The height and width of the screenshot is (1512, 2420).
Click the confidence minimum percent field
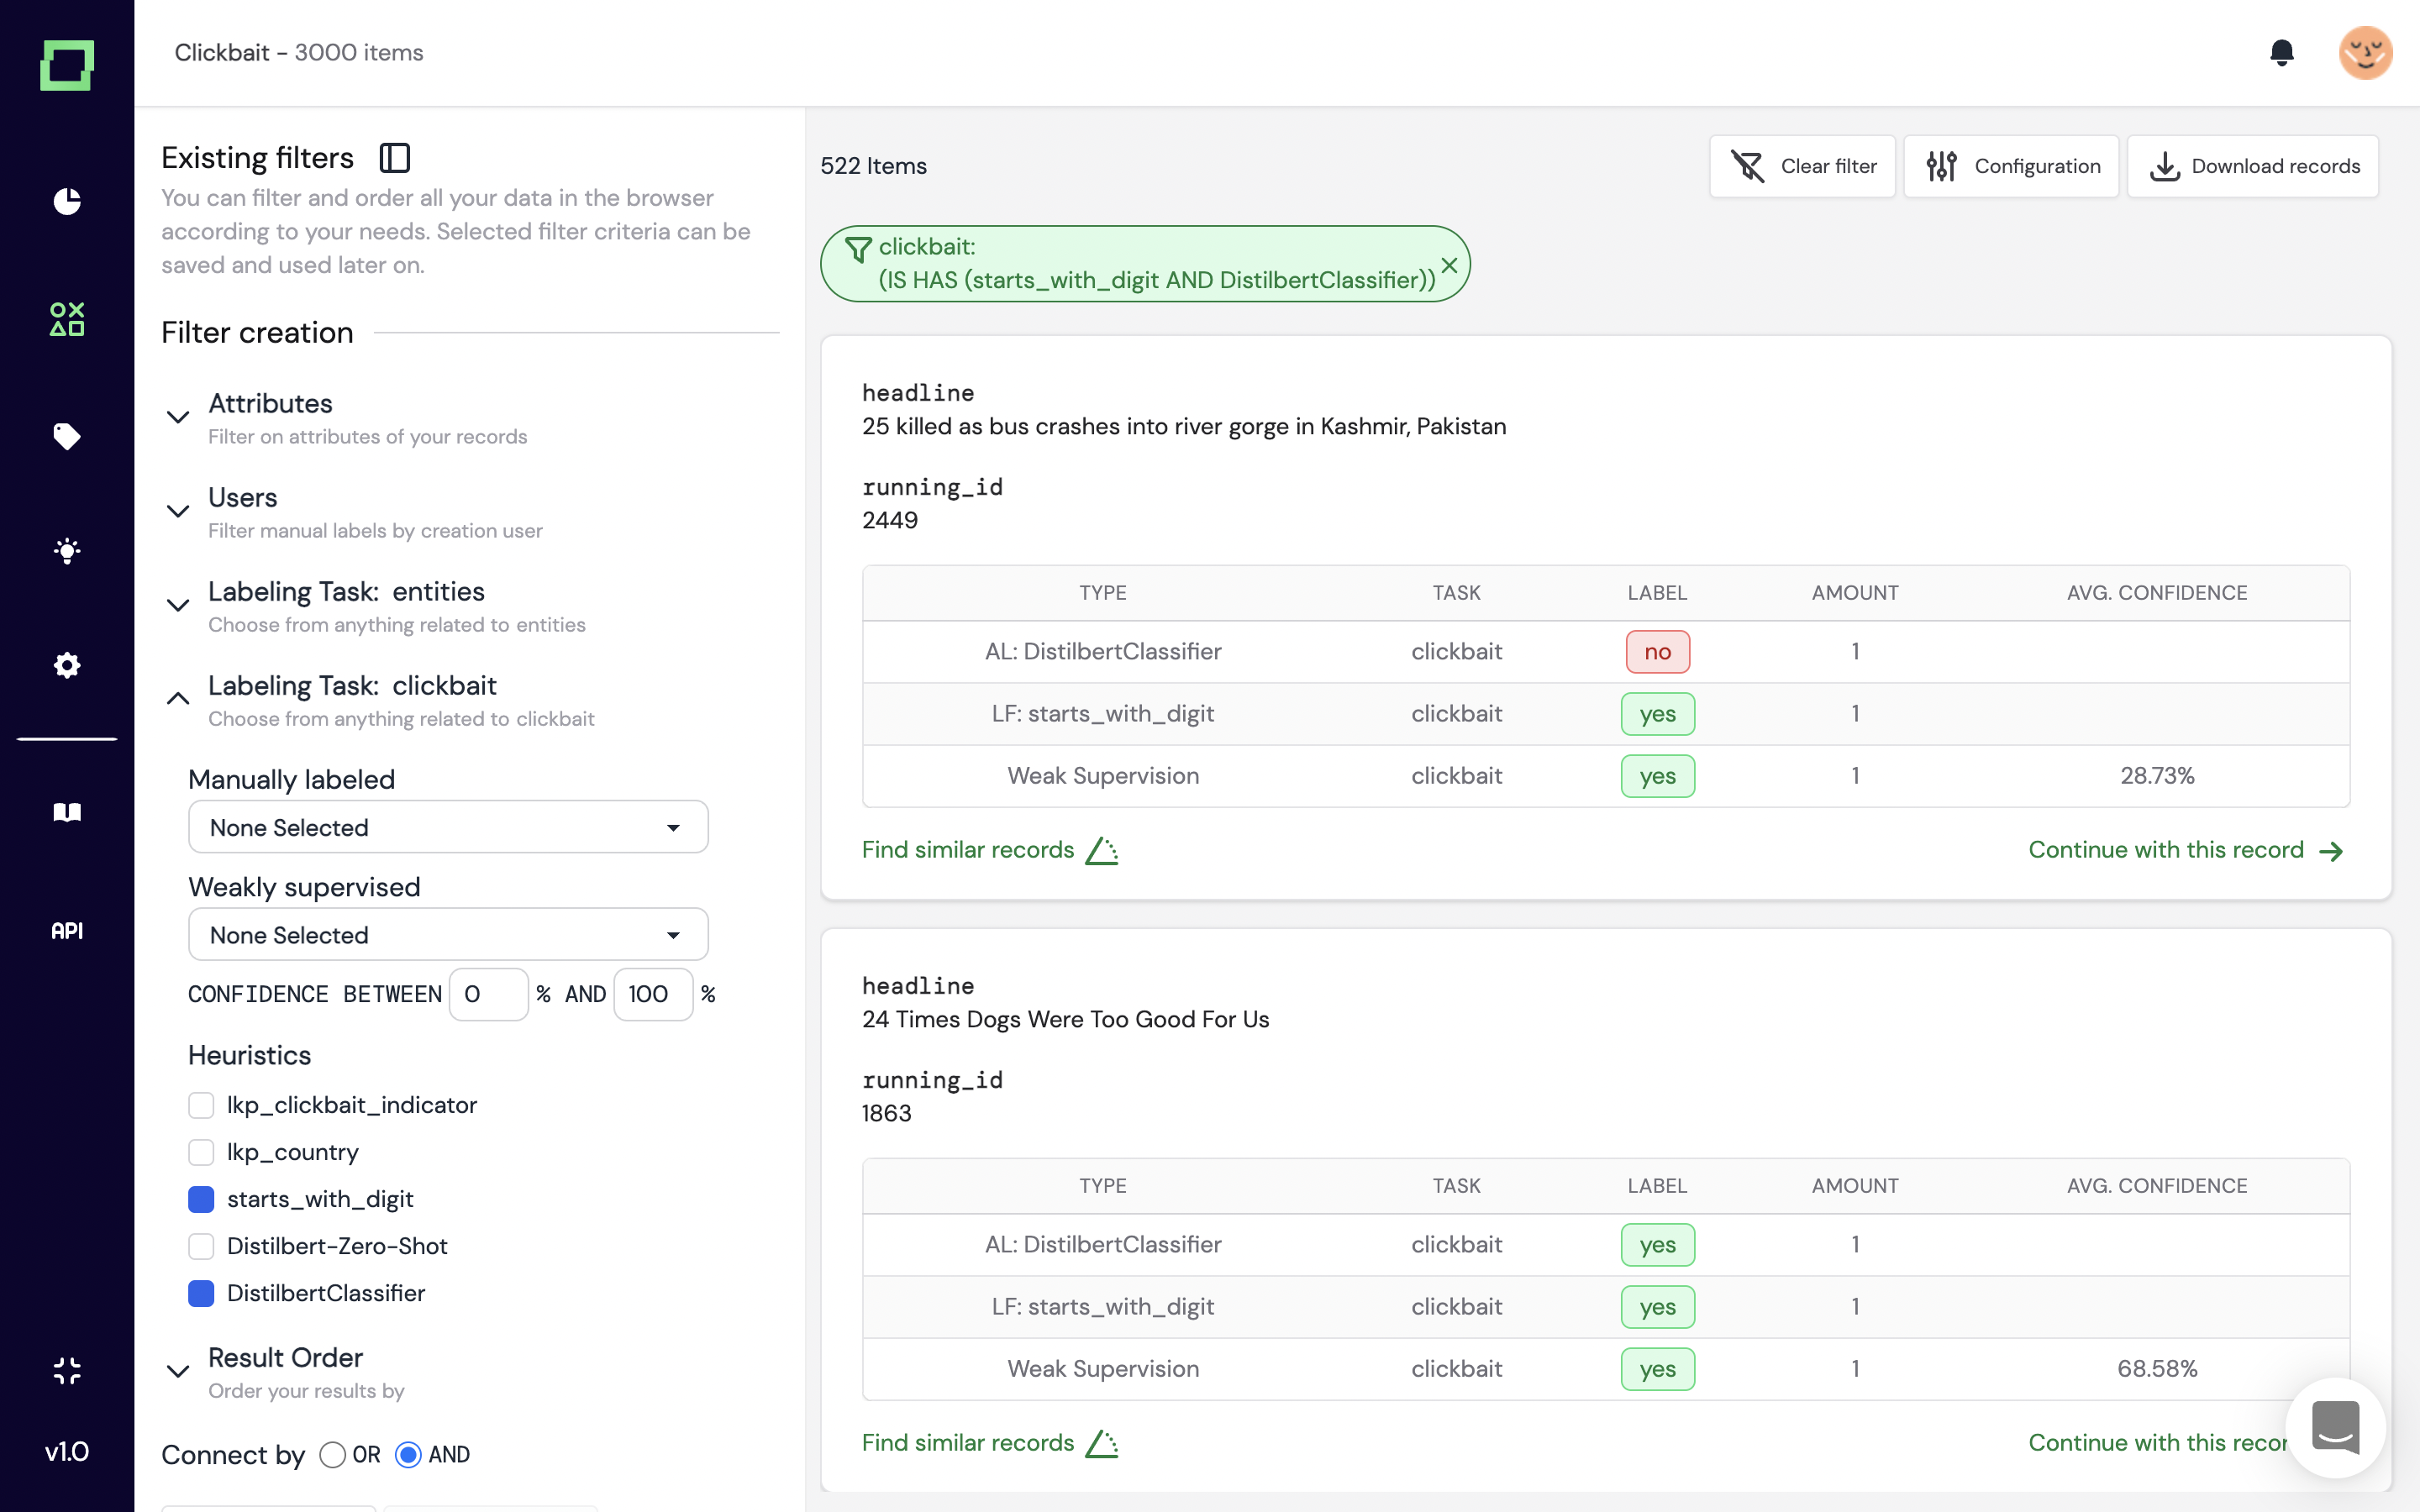click(x=488, y=994)
